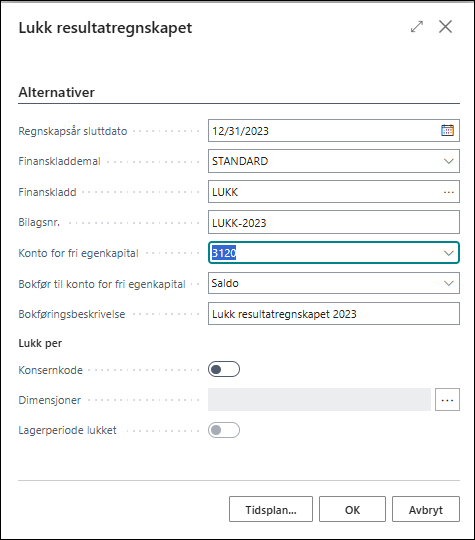Click the expand dialog arrow icon

pyautogui.click(x=417, y=27)
